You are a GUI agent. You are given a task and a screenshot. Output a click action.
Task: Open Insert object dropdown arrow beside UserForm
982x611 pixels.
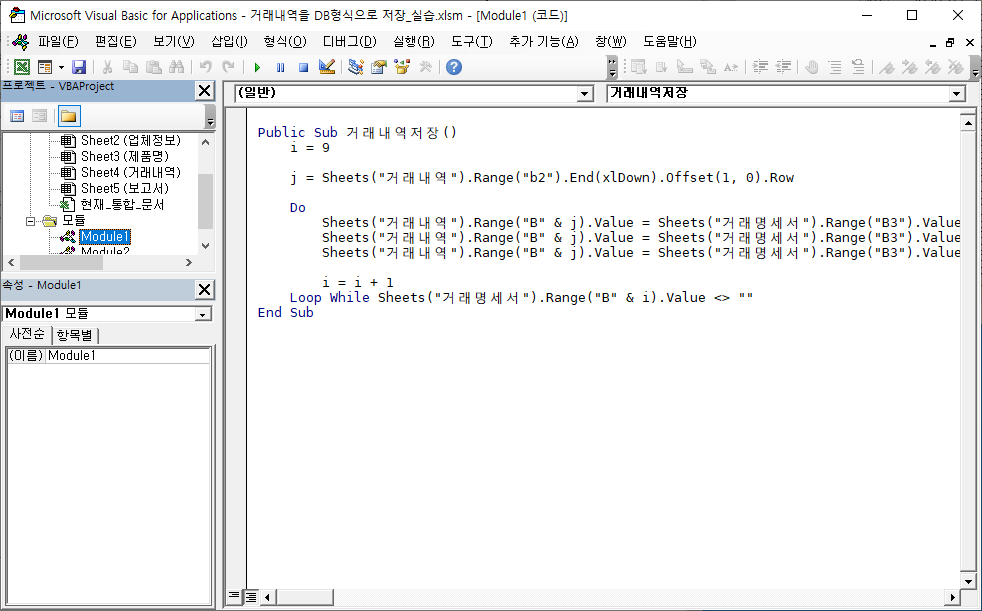[x=61, y=67]
